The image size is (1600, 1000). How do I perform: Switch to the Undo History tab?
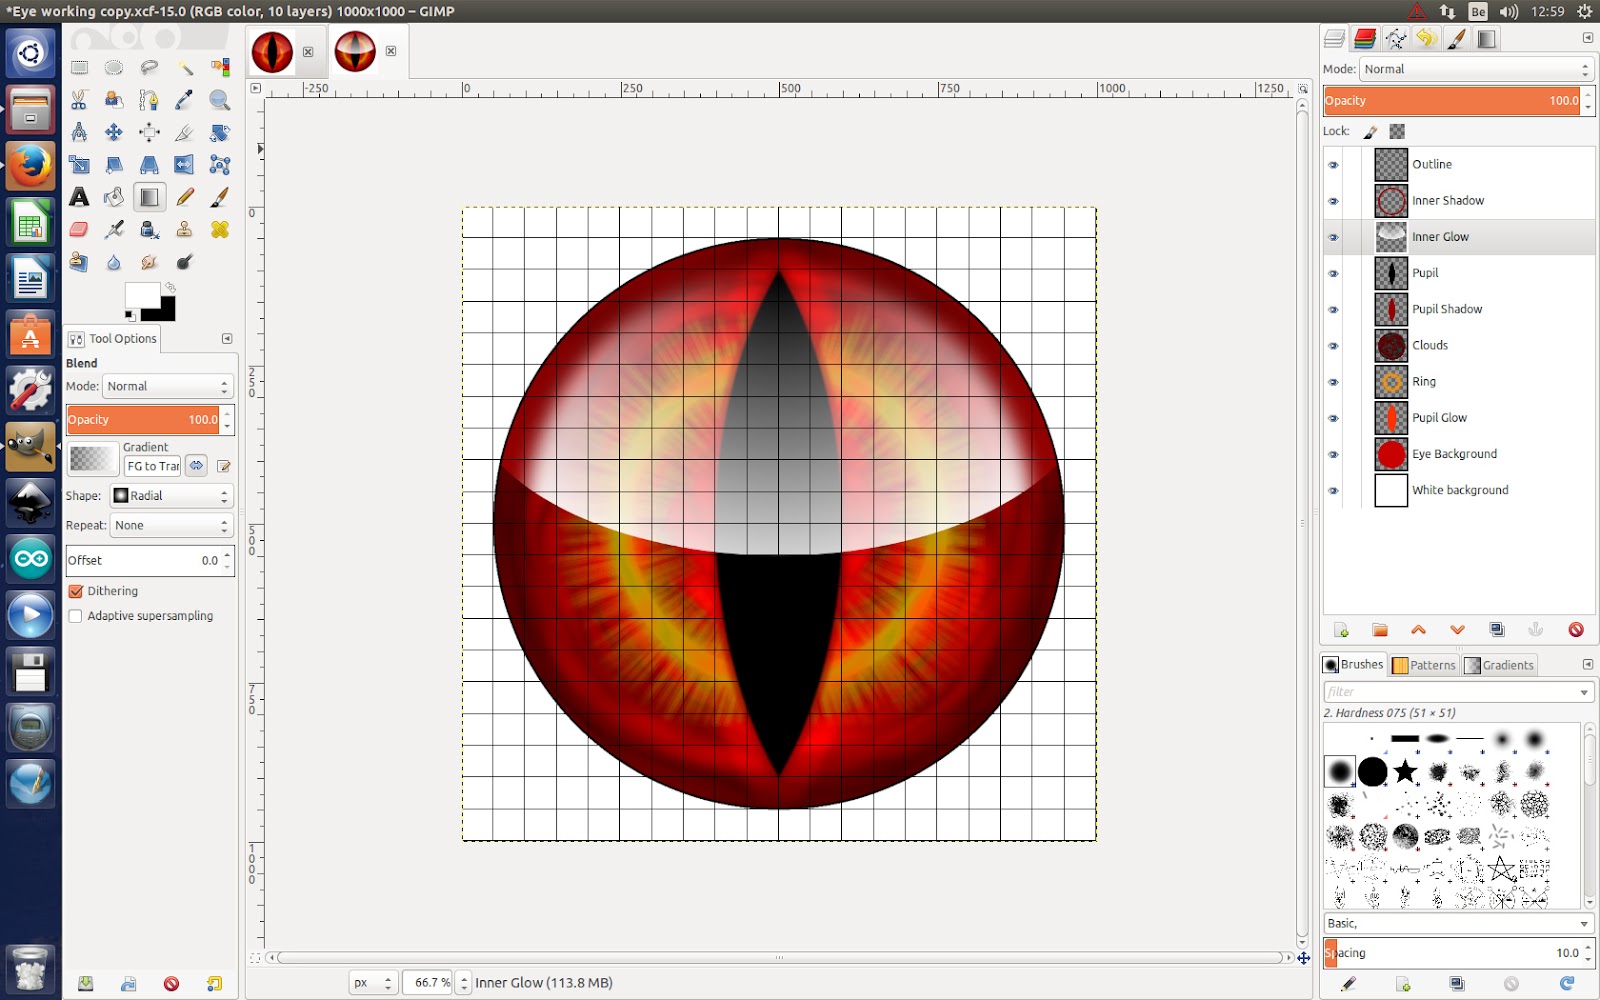1424,38
